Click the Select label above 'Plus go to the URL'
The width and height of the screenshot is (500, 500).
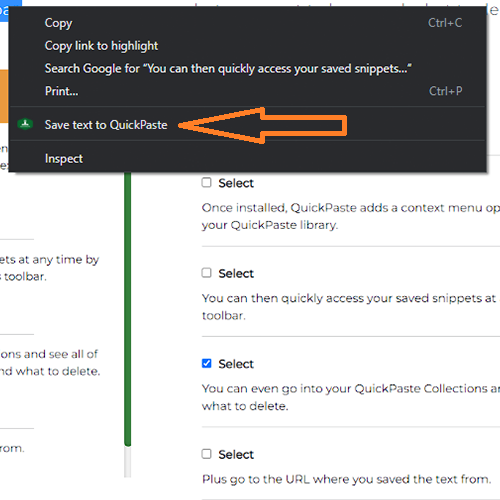(x=236, y=455)
